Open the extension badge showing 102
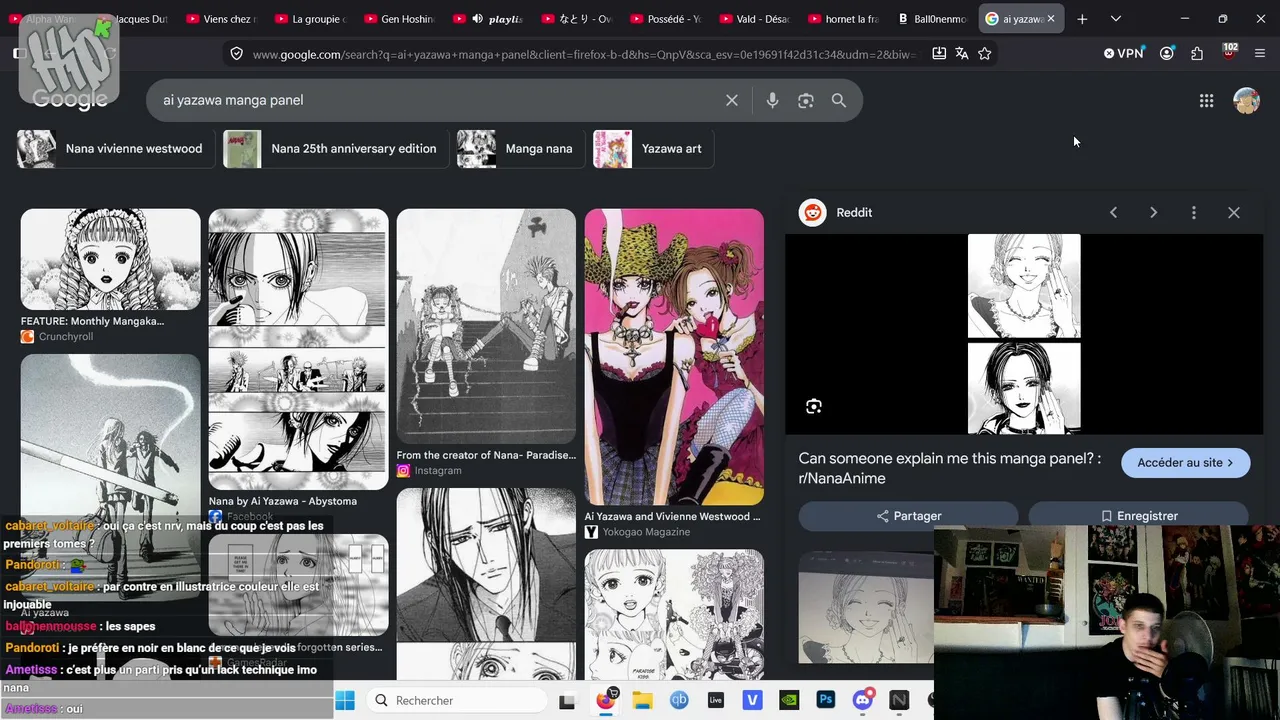 coord(1229,52)
